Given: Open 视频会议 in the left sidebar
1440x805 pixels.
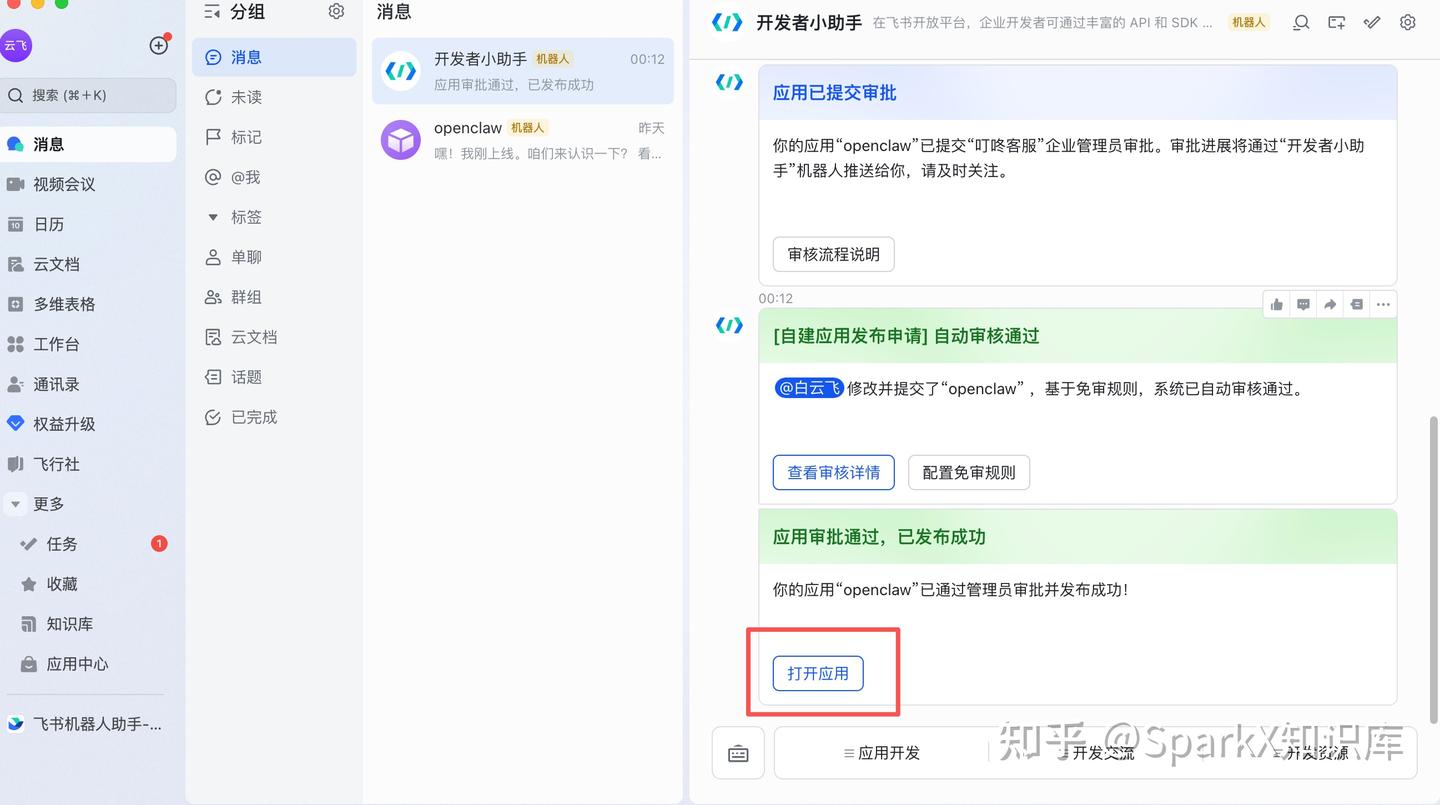Looking at the screenshot, I should [88, 184].
